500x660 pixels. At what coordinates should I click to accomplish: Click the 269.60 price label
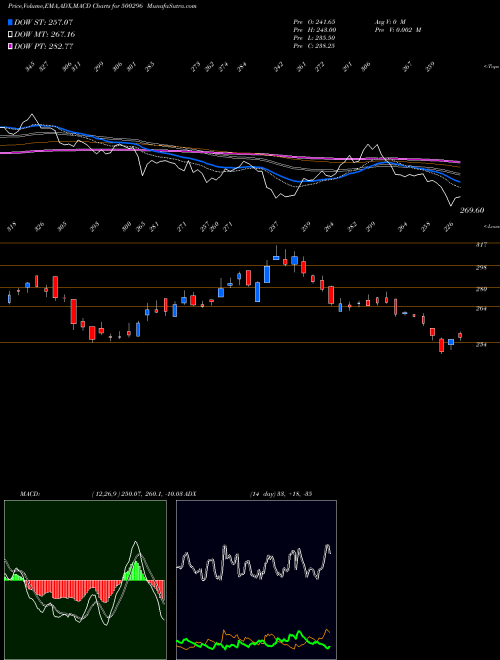point(472,210)
